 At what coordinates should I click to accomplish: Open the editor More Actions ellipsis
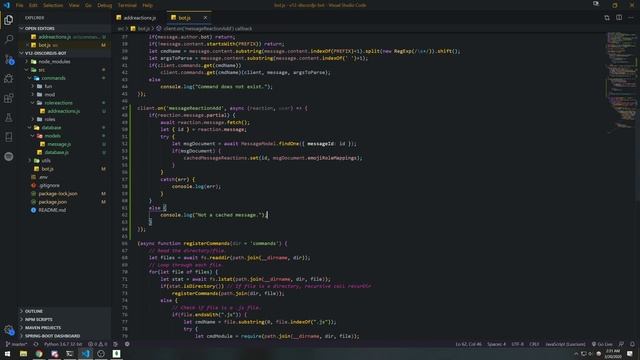click(631, 18)
